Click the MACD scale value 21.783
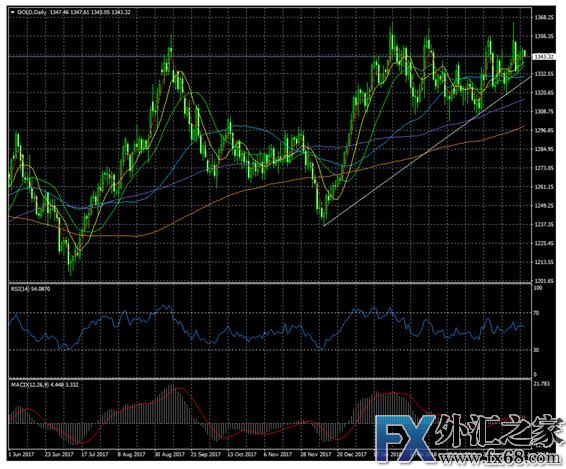Viewport: 566px width, 469px height. [543, 383]
